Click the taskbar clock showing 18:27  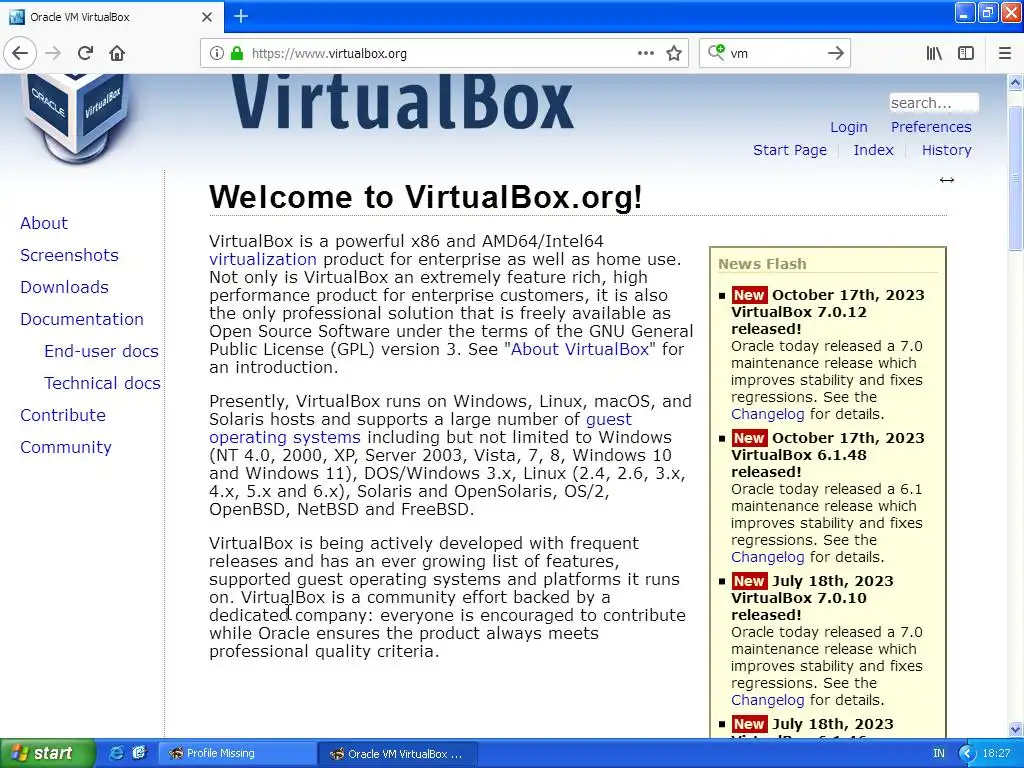996,754
